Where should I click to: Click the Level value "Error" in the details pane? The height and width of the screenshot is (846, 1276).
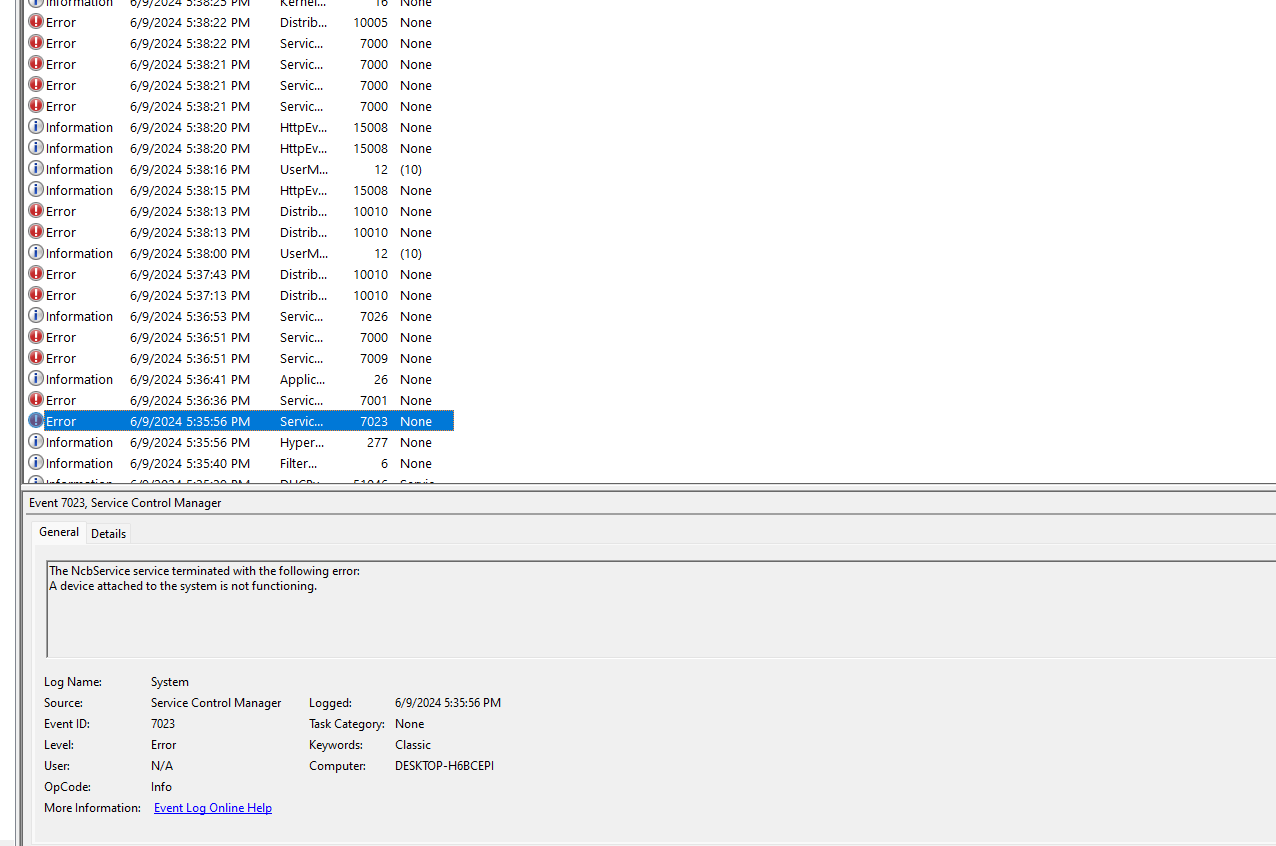pyautogui.click(x=164, y=745)
